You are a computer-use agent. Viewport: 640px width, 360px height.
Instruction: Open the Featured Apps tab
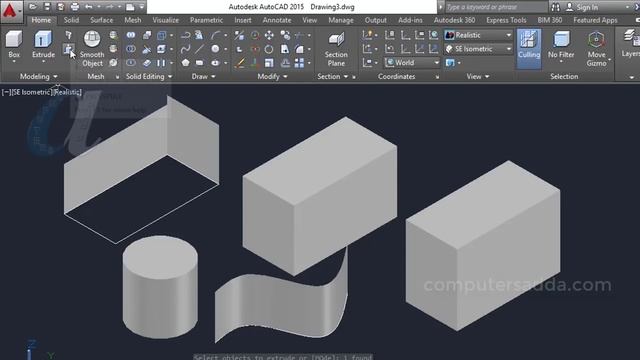click(595, 20)
